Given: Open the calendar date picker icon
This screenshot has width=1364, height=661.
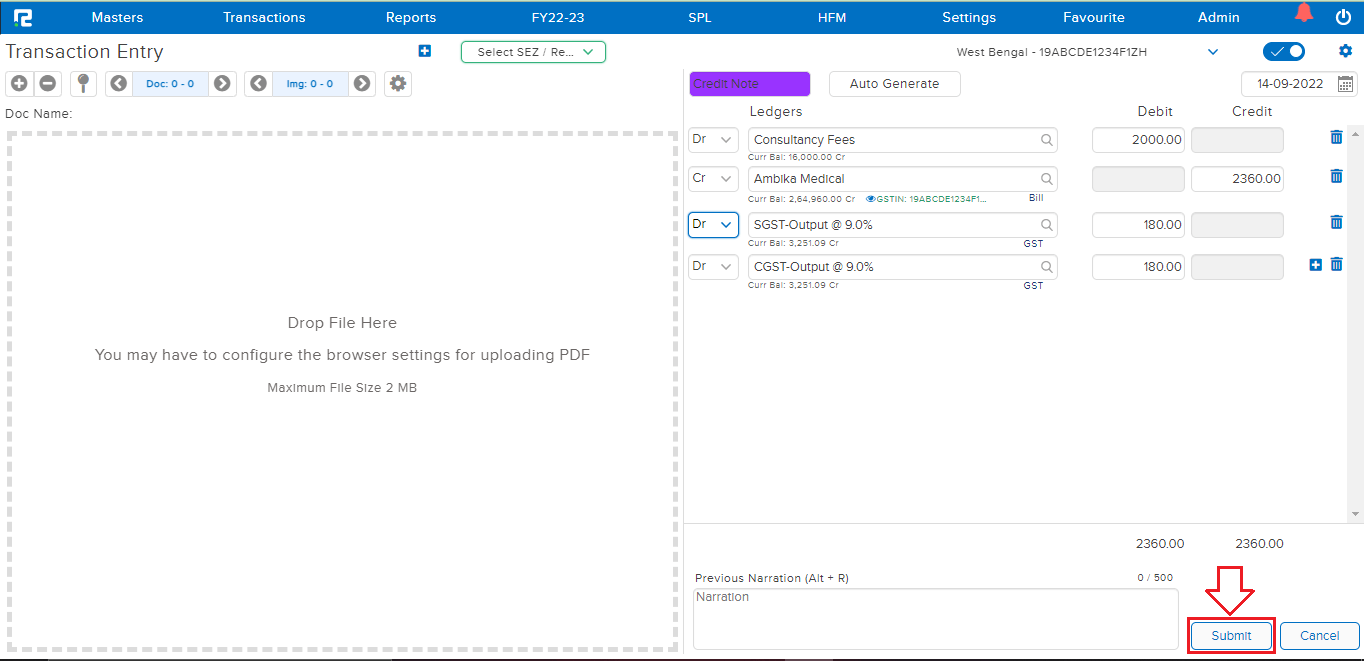Looking at the screenshot, I should [1345, 84].
